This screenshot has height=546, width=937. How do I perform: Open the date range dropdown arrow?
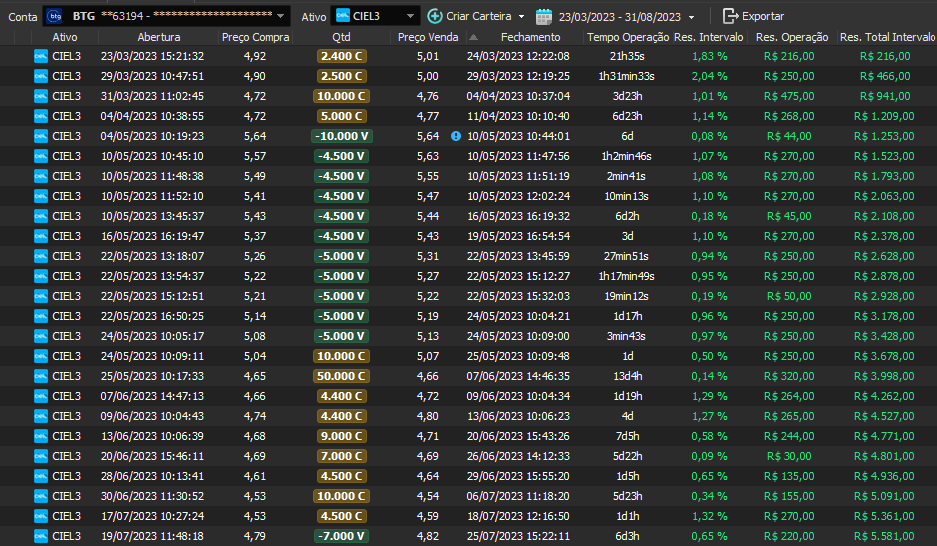click(691, 16)
